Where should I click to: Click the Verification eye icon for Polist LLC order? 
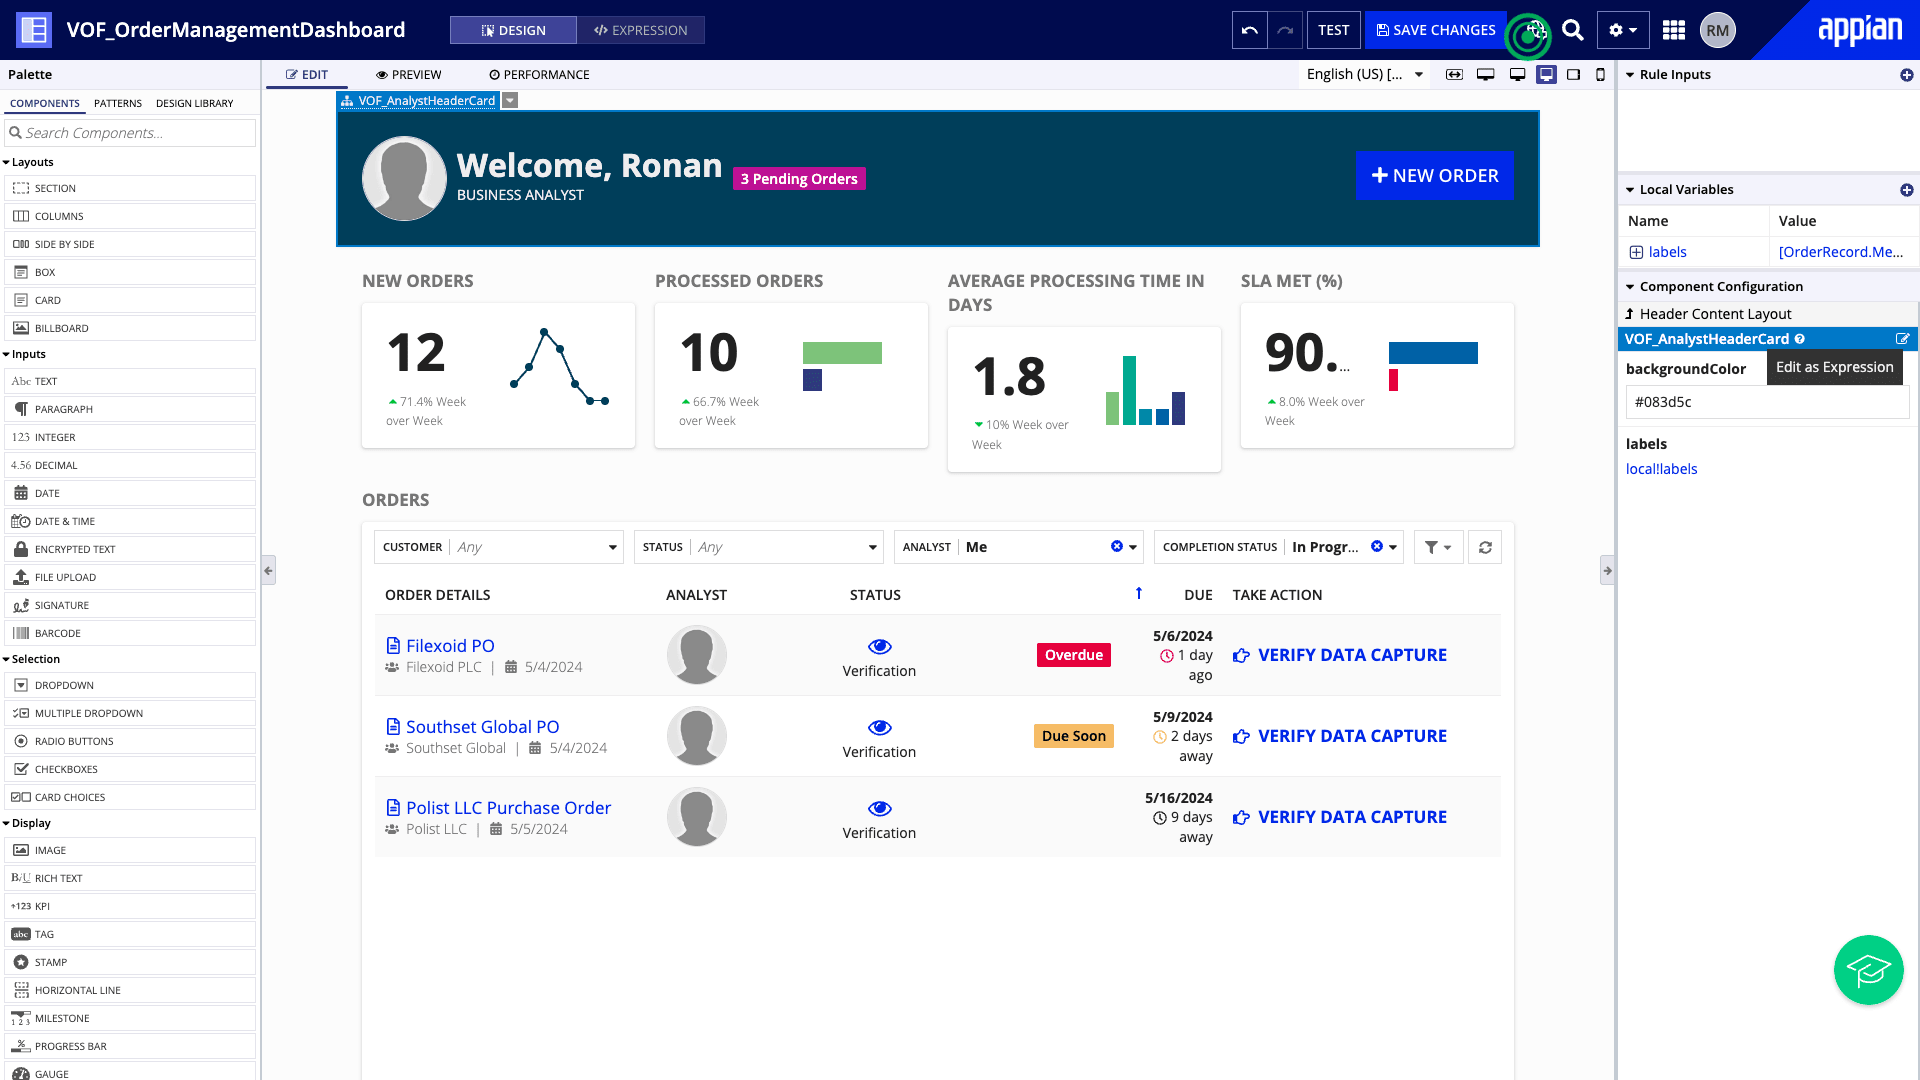[879, 809]
